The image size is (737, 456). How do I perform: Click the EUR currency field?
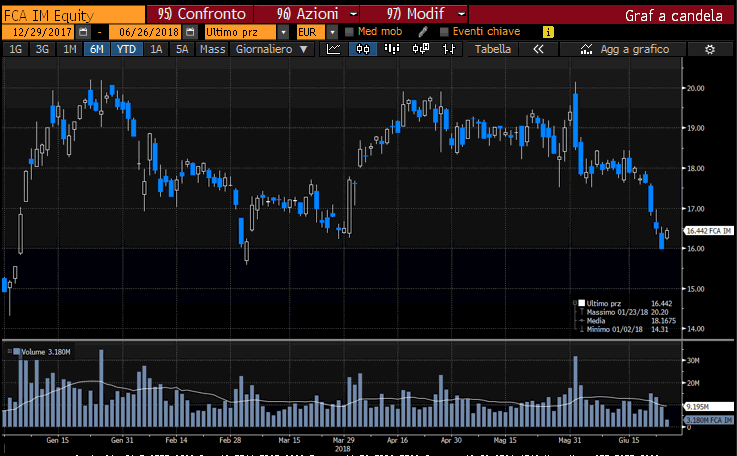coord(310,32)
